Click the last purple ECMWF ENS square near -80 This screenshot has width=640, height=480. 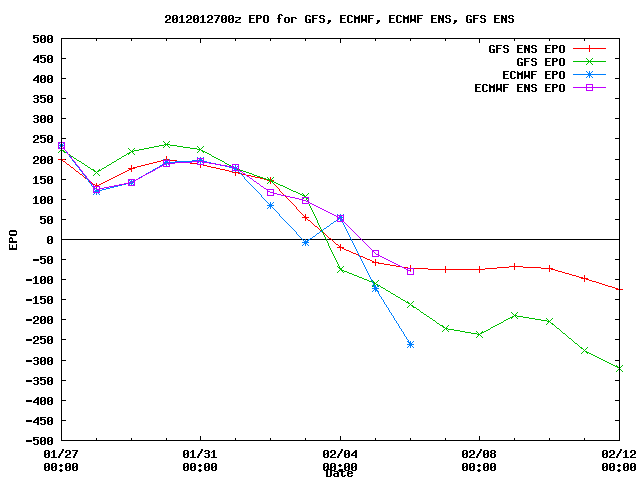pos(410,271)
